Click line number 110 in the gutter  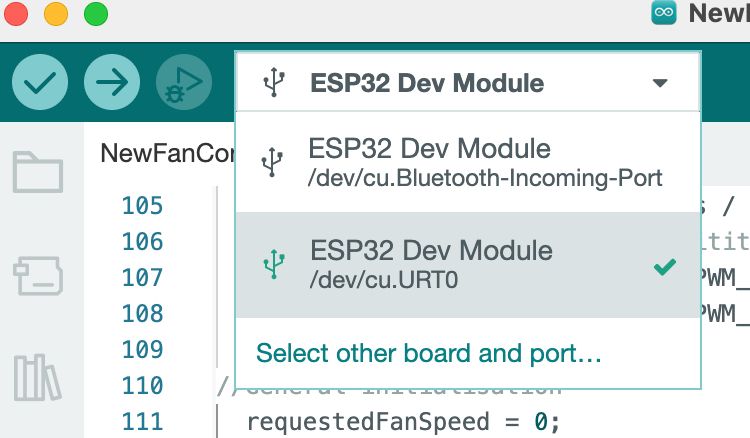pyautogui.click(x=143, y=385)
